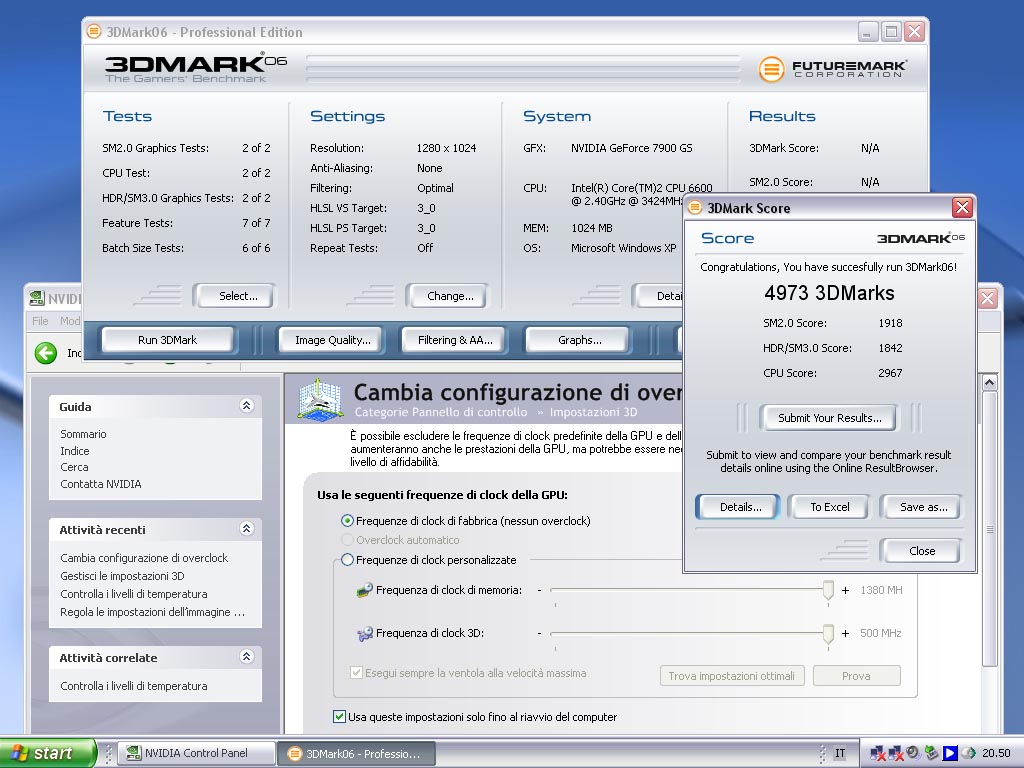
Task: Open 'Controlla i livelli di temperatura' under Attività correlate
Action: click(x=134, y=686)
